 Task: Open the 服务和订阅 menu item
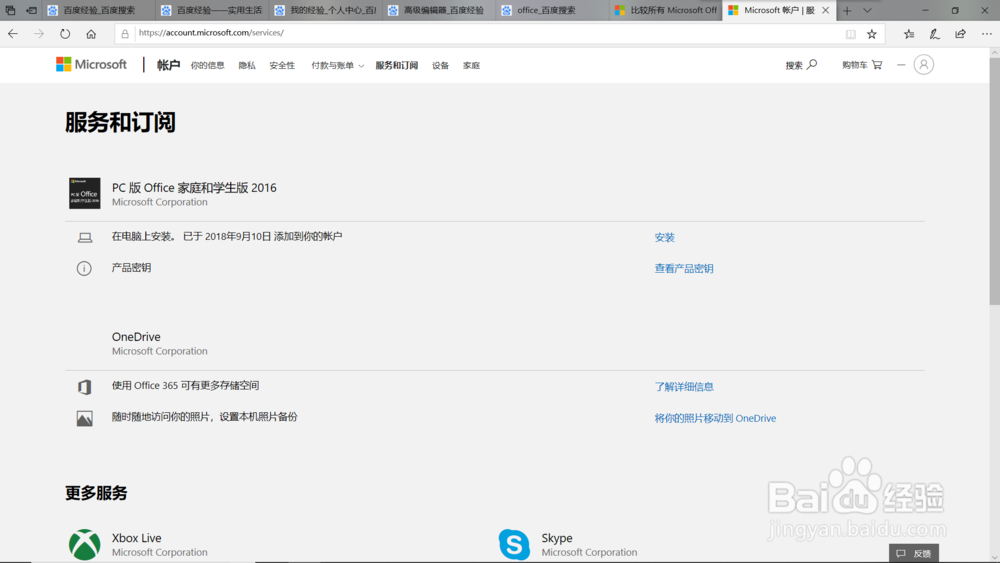397,66
